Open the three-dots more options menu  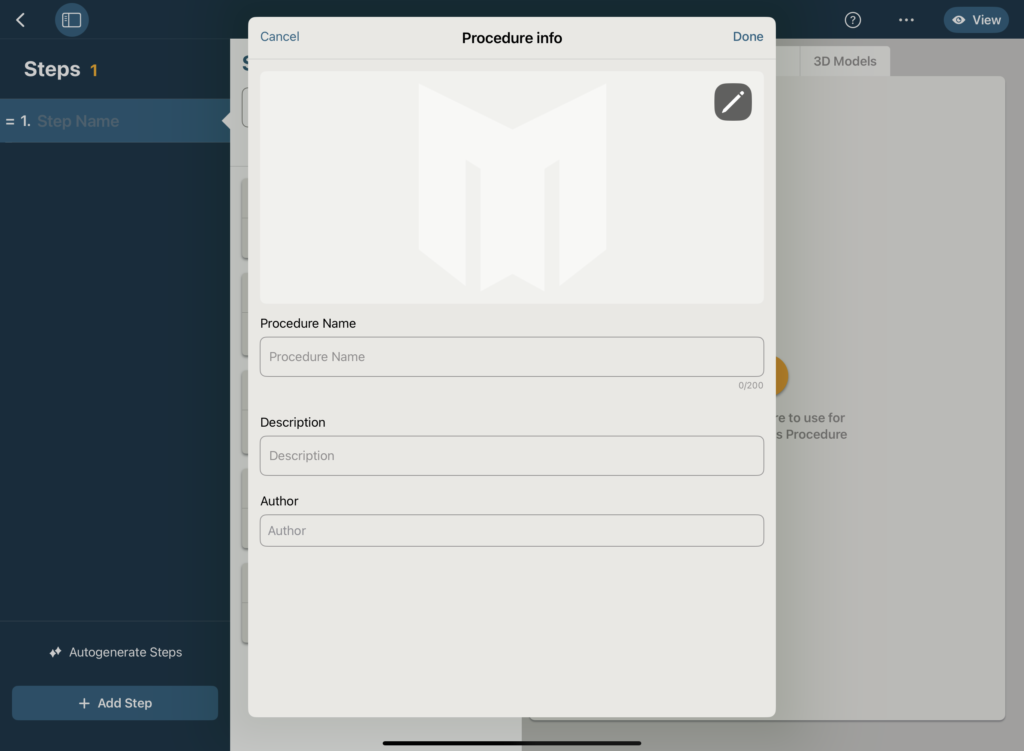click(906, 20)
